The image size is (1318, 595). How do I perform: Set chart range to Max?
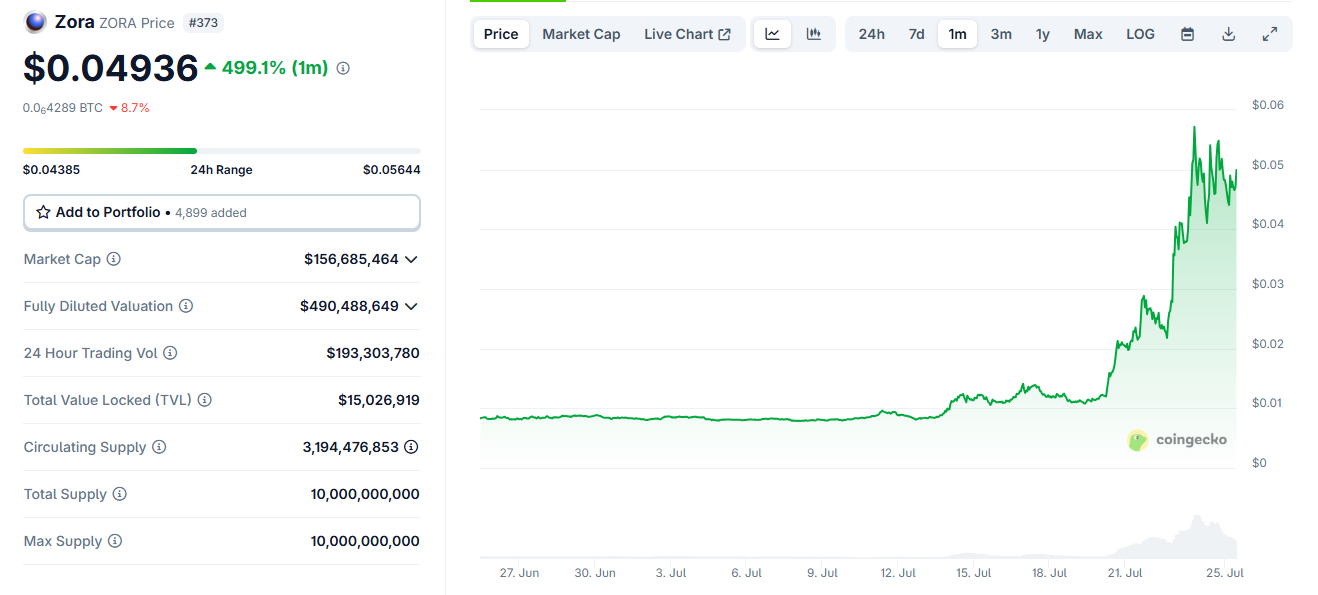(1088, 34)
